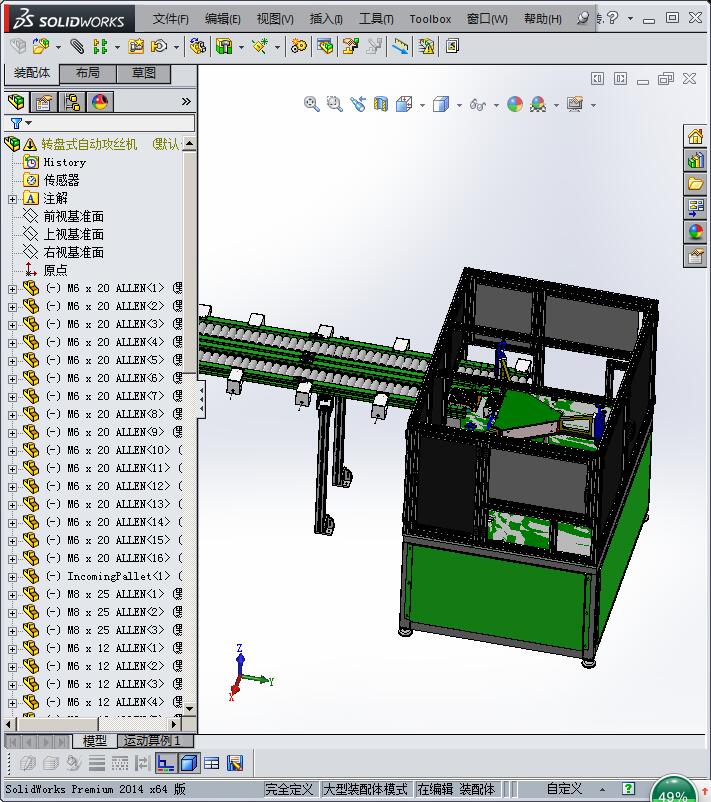The height and width of the screenshot is (802, 711).
Task: Open the Design Library task pane
Action: click(x=695, y=161)
